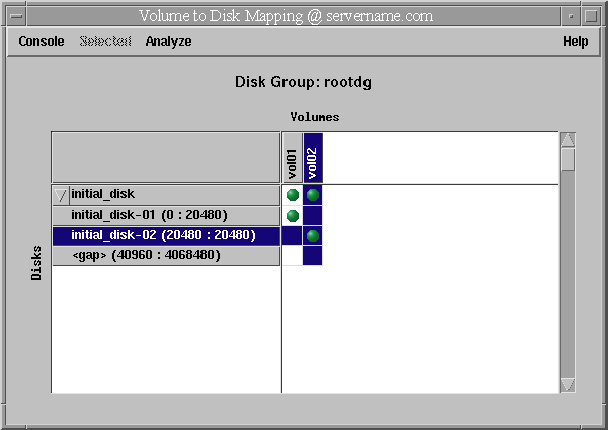The height and width of the screenshot is (430, 608).
Task: Click the empty gap cell under vol02
Action: point(313,256)
